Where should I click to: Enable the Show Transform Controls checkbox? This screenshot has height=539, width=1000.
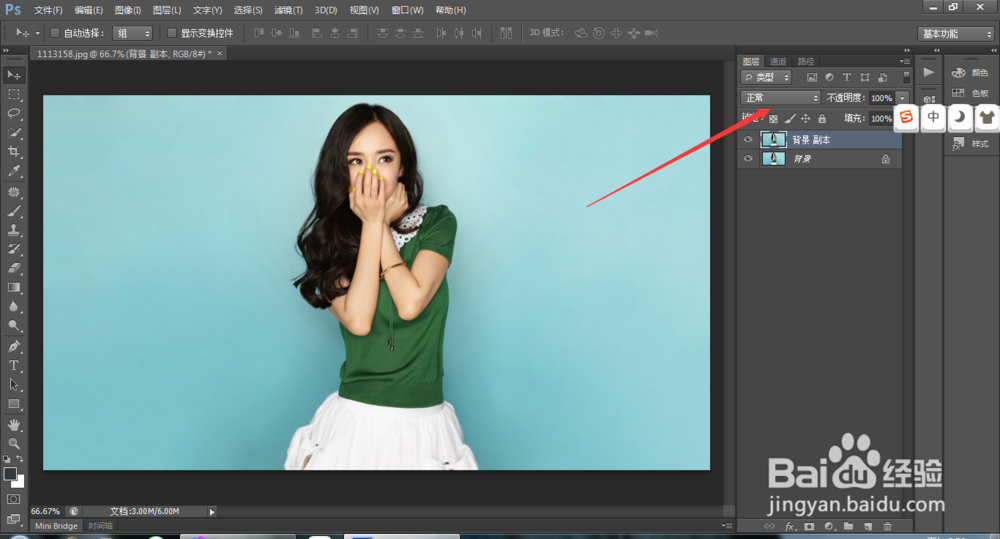172,33
